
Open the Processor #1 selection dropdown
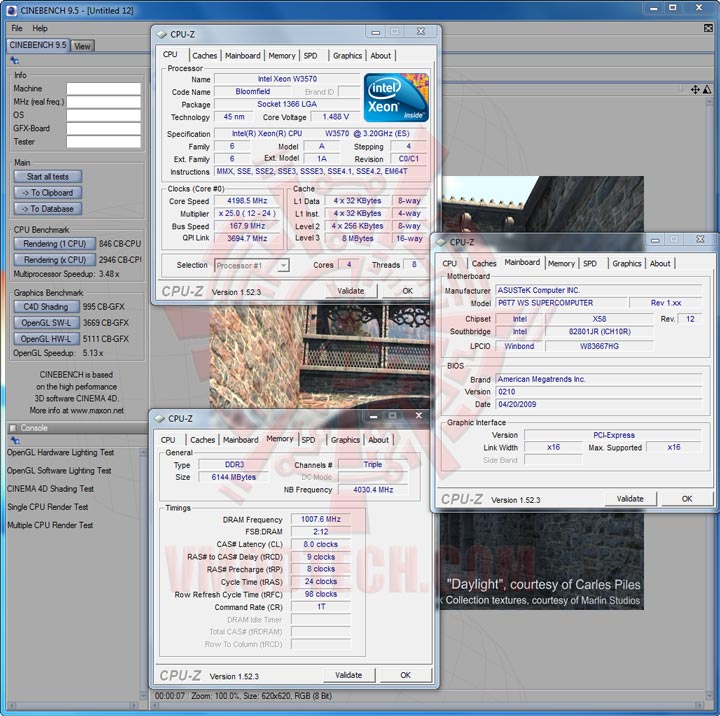coord(284,265)
